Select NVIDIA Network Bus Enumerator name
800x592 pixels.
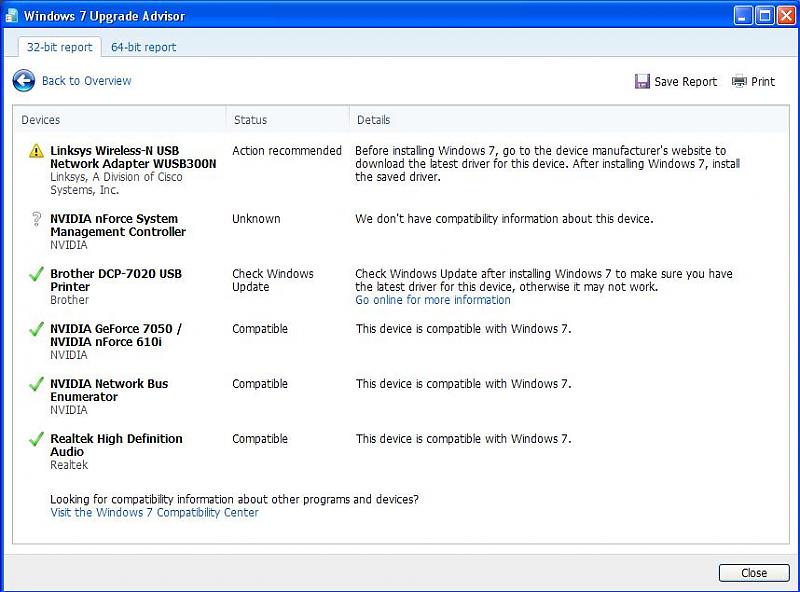point(109,390)
